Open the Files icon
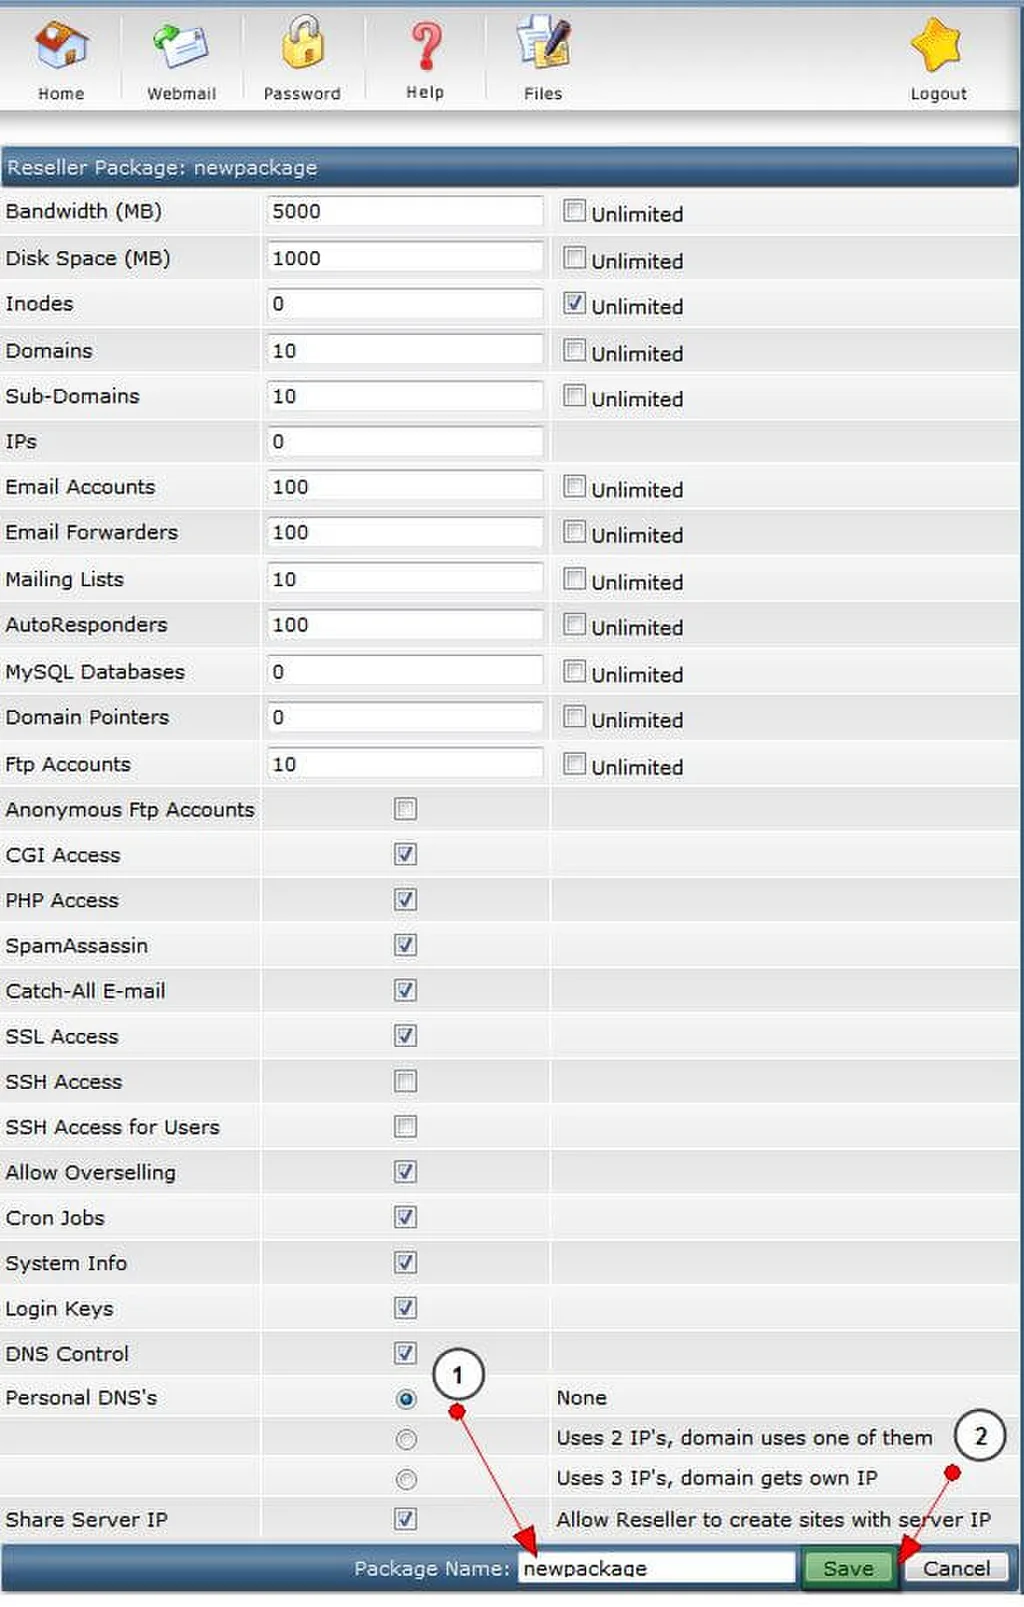 pyautogui.click(x=543, y=42)
